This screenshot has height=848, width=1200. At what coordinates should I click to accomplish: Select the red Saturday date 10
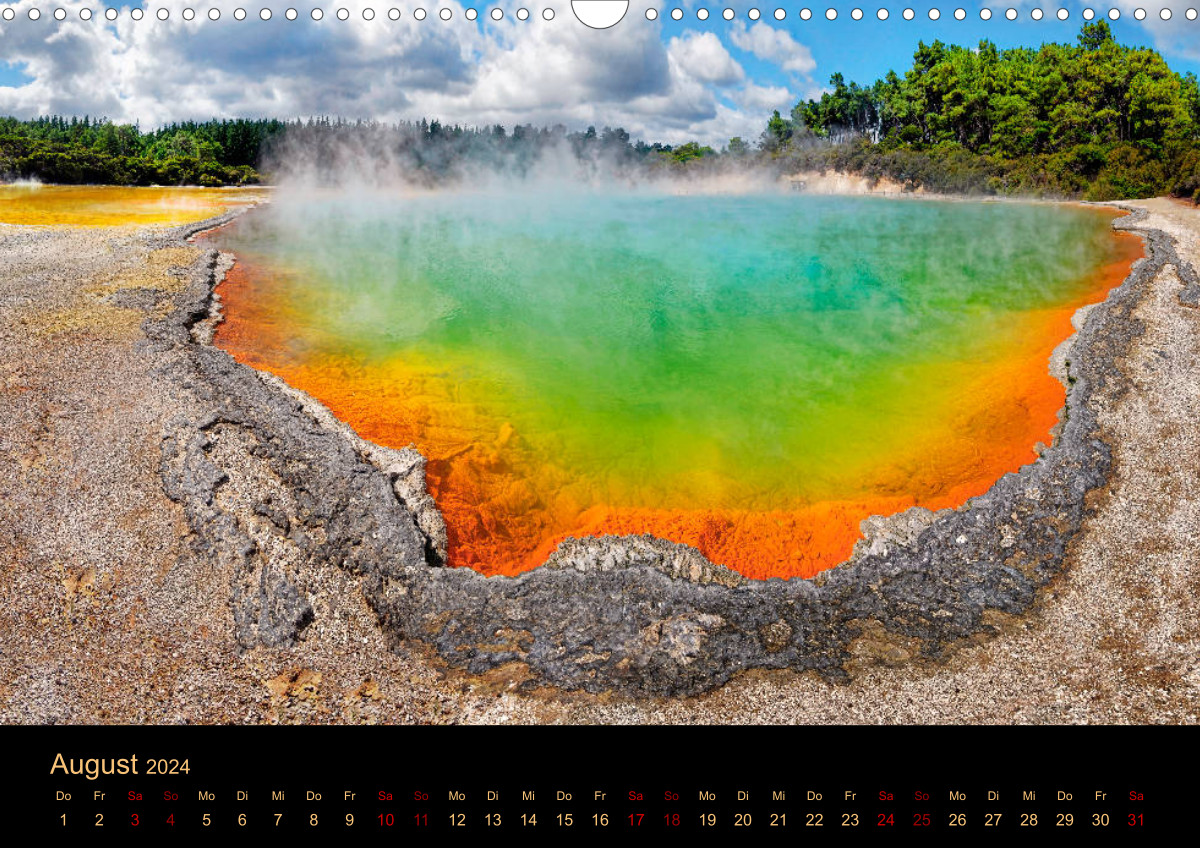tap(385, 820)
